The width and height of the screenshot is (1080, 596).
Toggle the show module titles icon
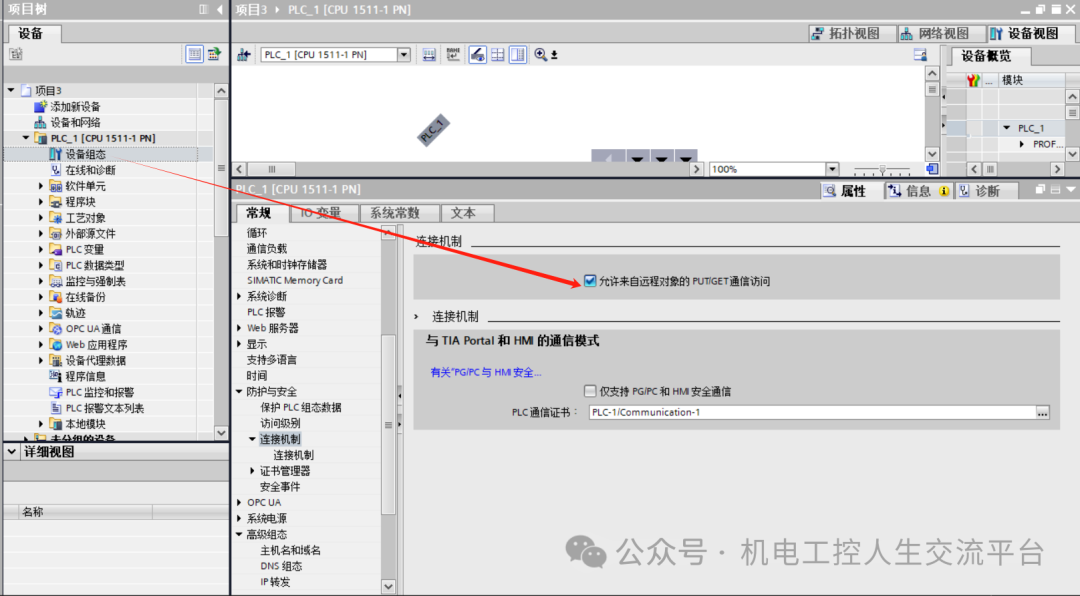pyautogui.click(x=477, y=54)
